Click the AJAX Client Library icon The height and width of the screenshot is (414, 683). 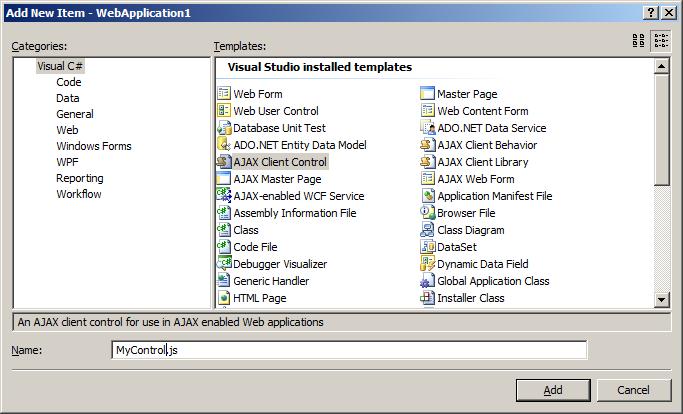coord(427,162)
